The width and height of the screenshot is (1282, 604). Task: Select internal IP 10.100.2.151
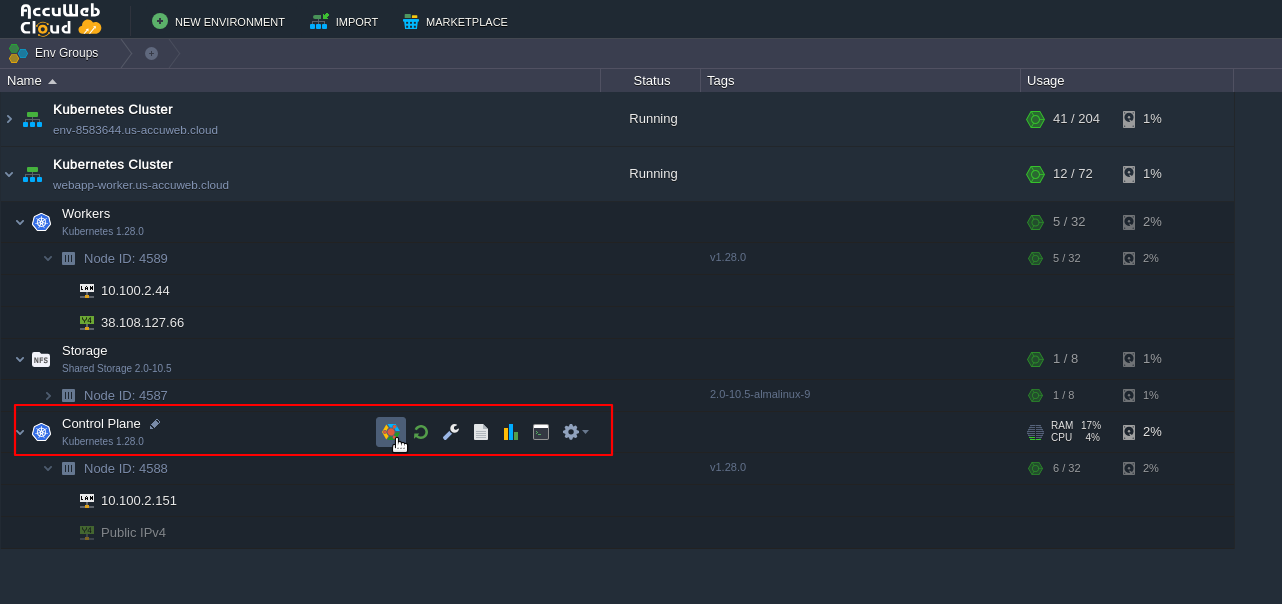click(x=139, y=501)
